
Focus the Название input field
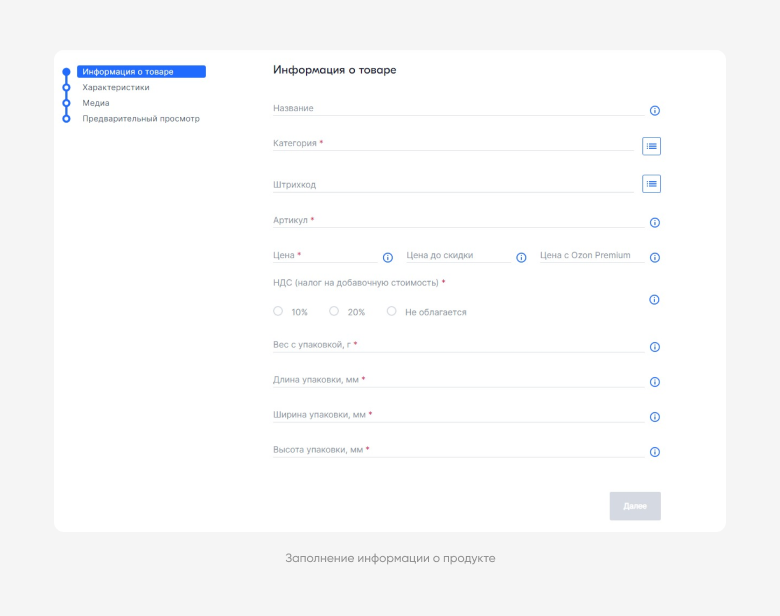click(458, 108)
